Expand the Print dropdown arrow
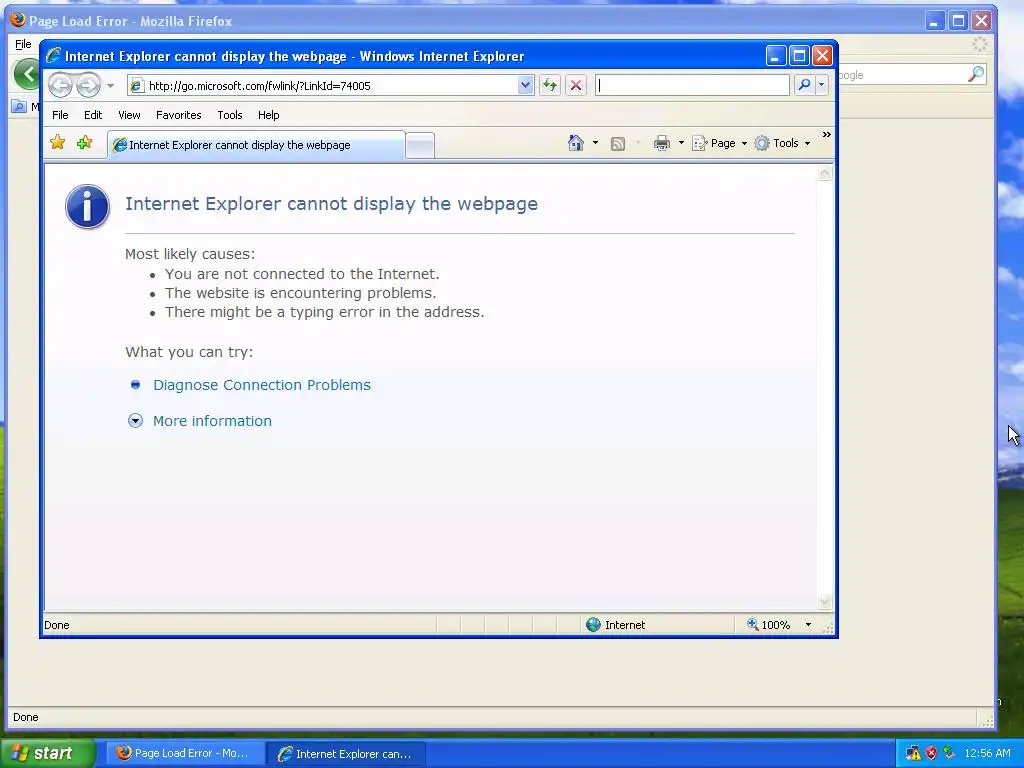This screenshot has height=768, width=1024. pos(681,143)
